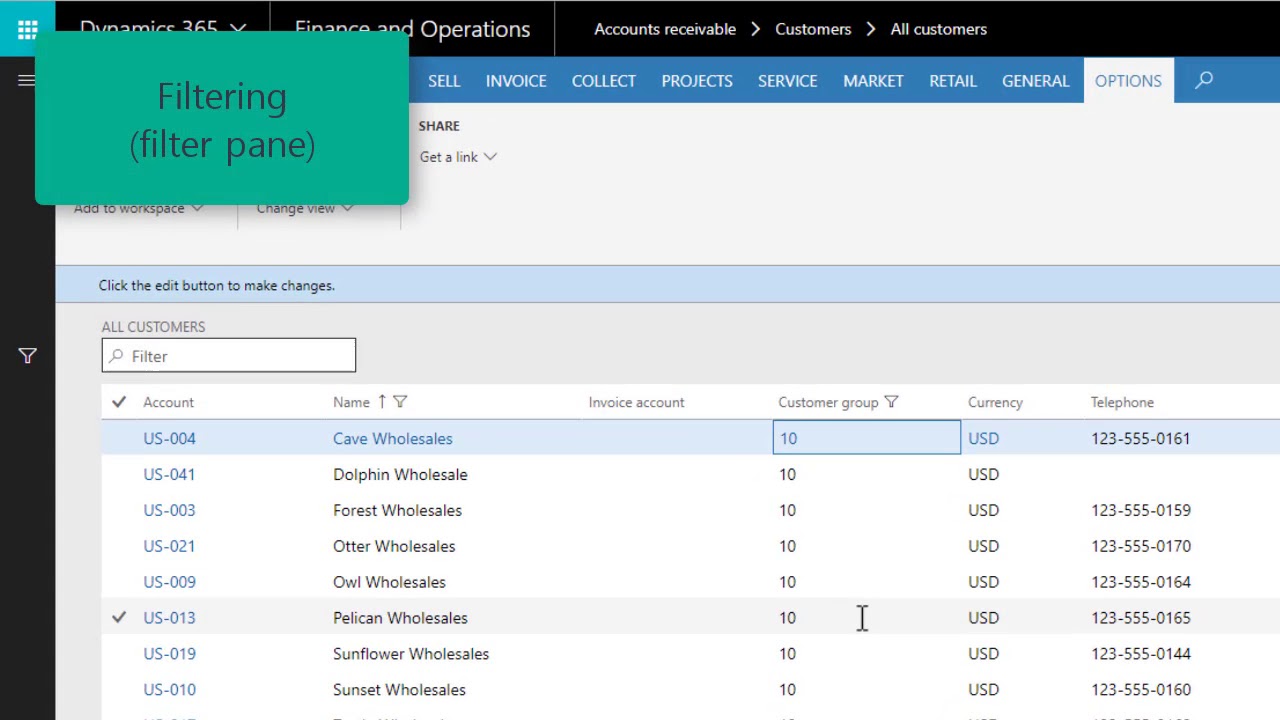
Task: Open the COLLECT ribbon tab
Action: point(604,81)
